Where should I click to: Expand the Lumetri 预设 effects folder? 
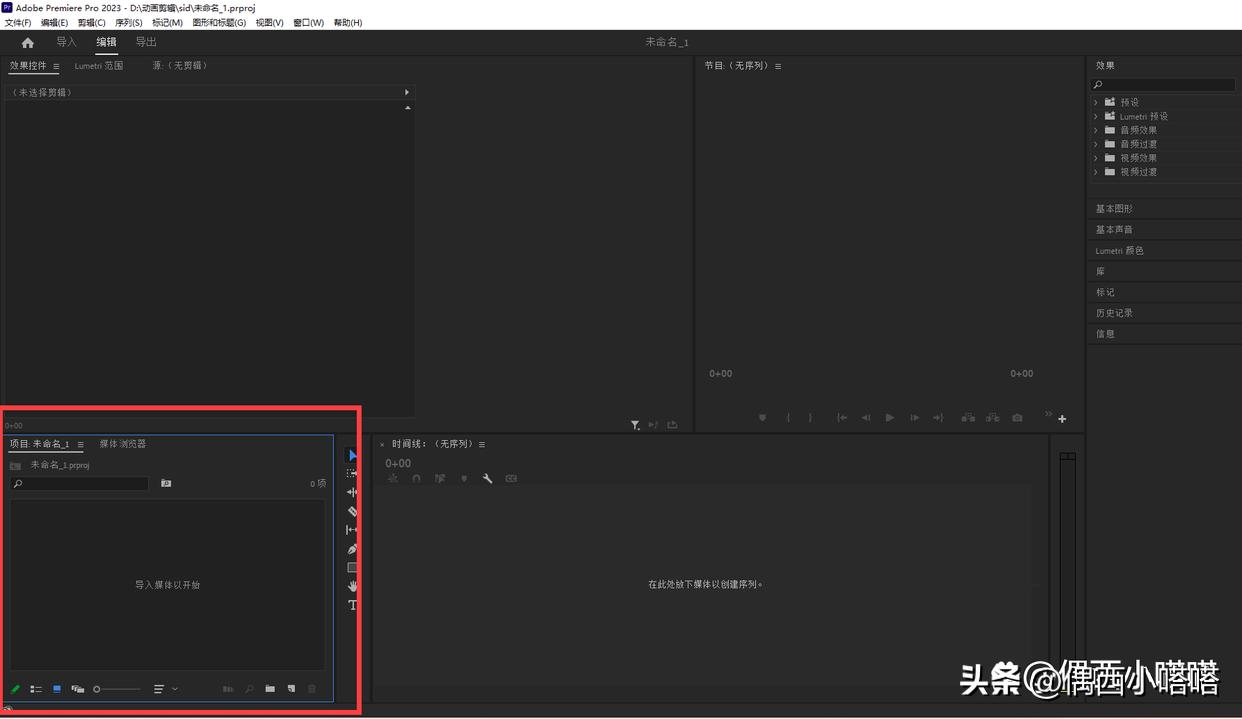(1096, 116)
